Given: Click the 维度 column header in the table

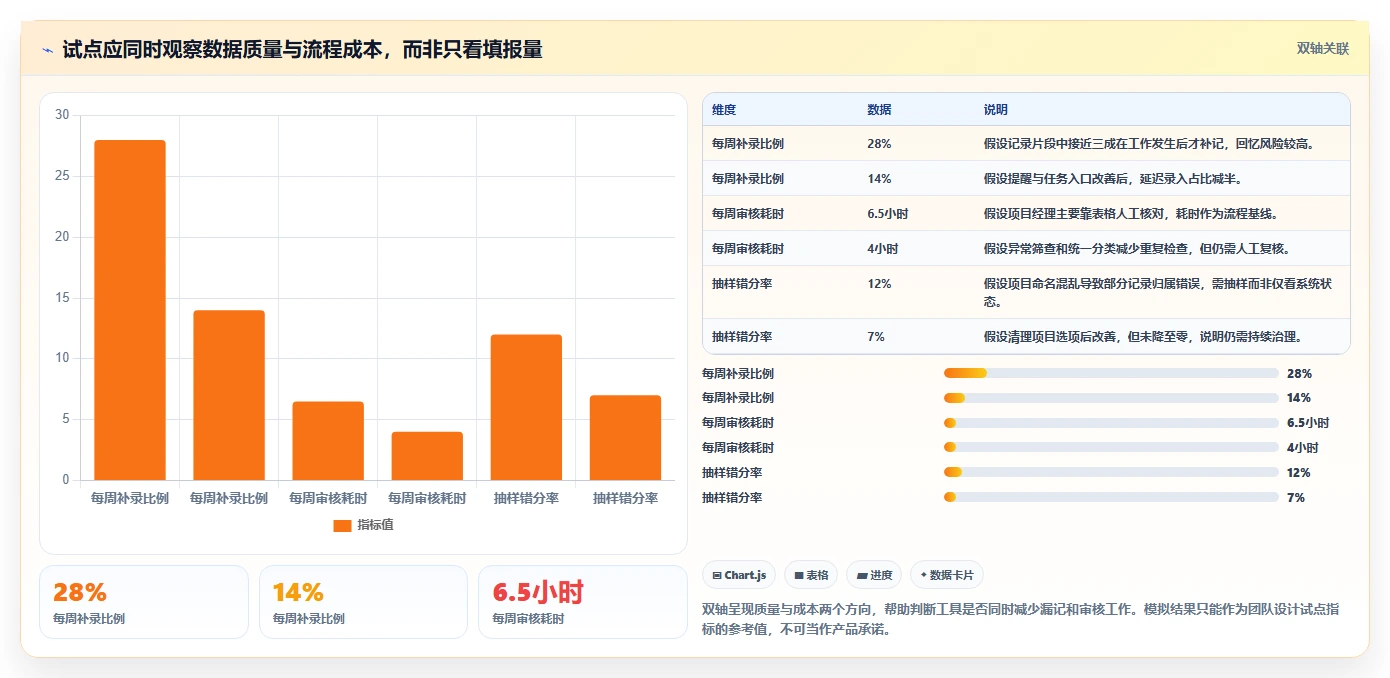Looking at the screenshot, I should (x=724, y=110).
